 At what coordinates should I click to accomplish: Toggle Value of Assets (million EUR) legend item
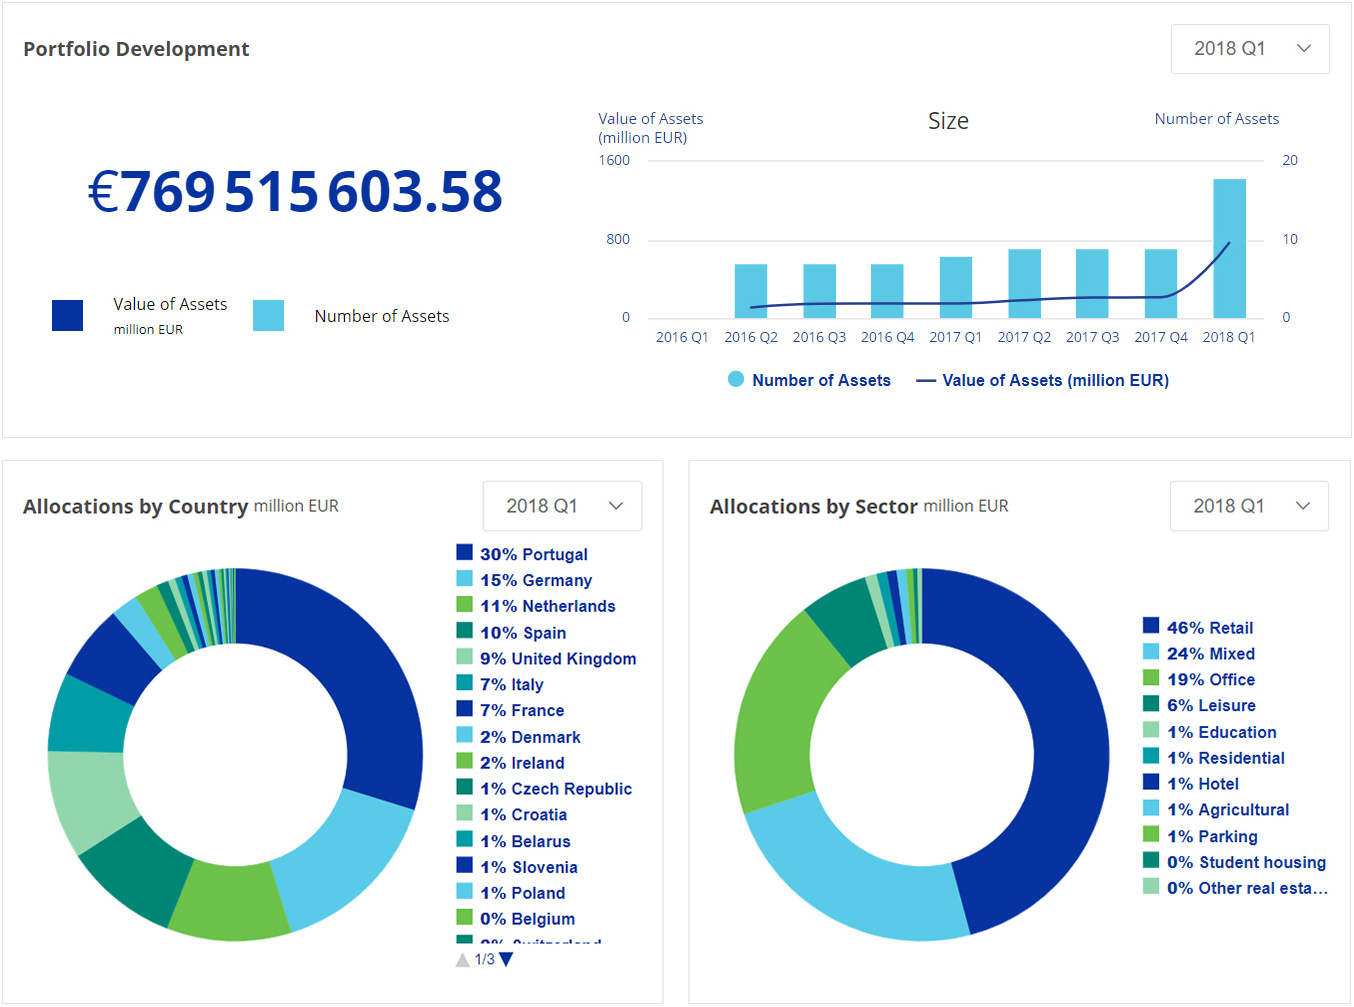[x=1043, y=380]
